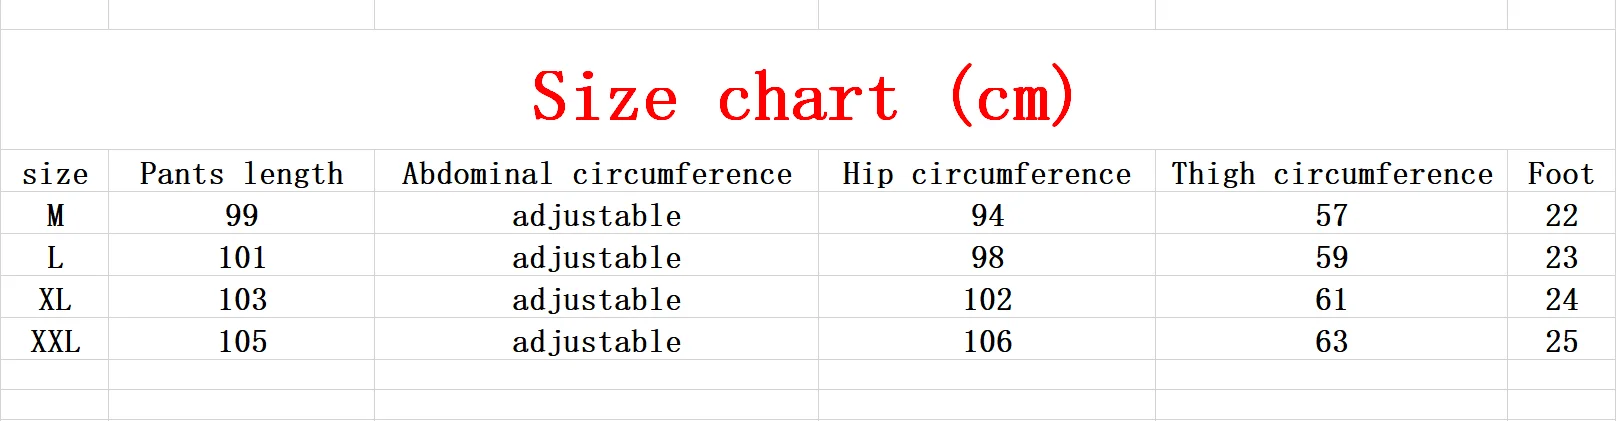The width and height of the screenshot is (1616, 421).
Task: Select the size 'M' cell
Action: pyautogui.click(x=55, y=213)
